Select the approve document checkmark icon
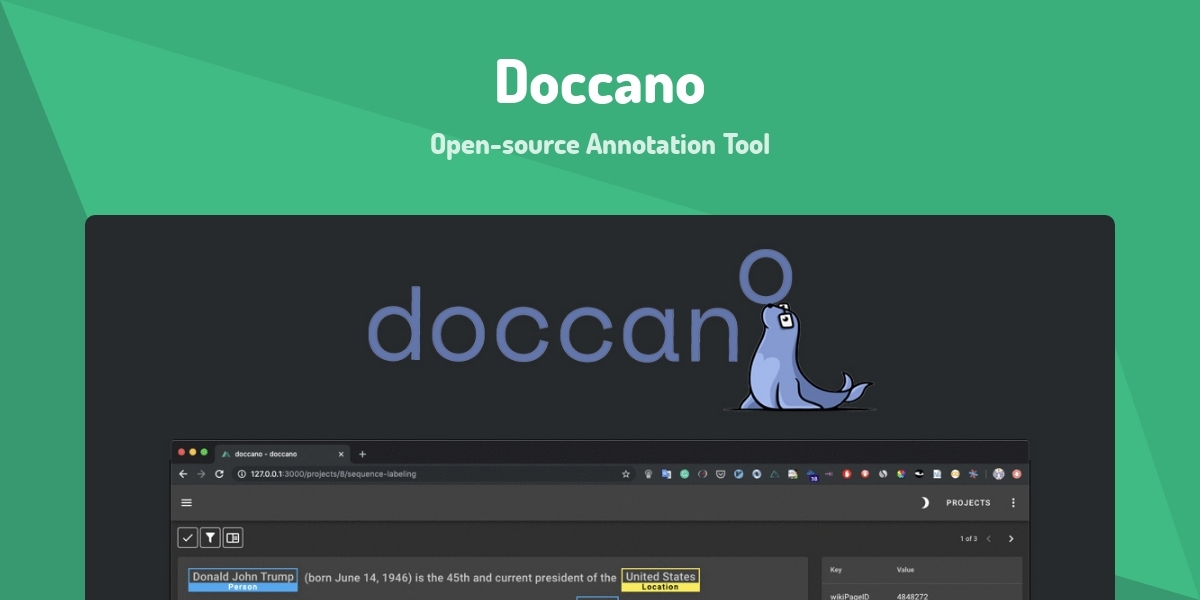The image size is (1200, 600). 187,537
